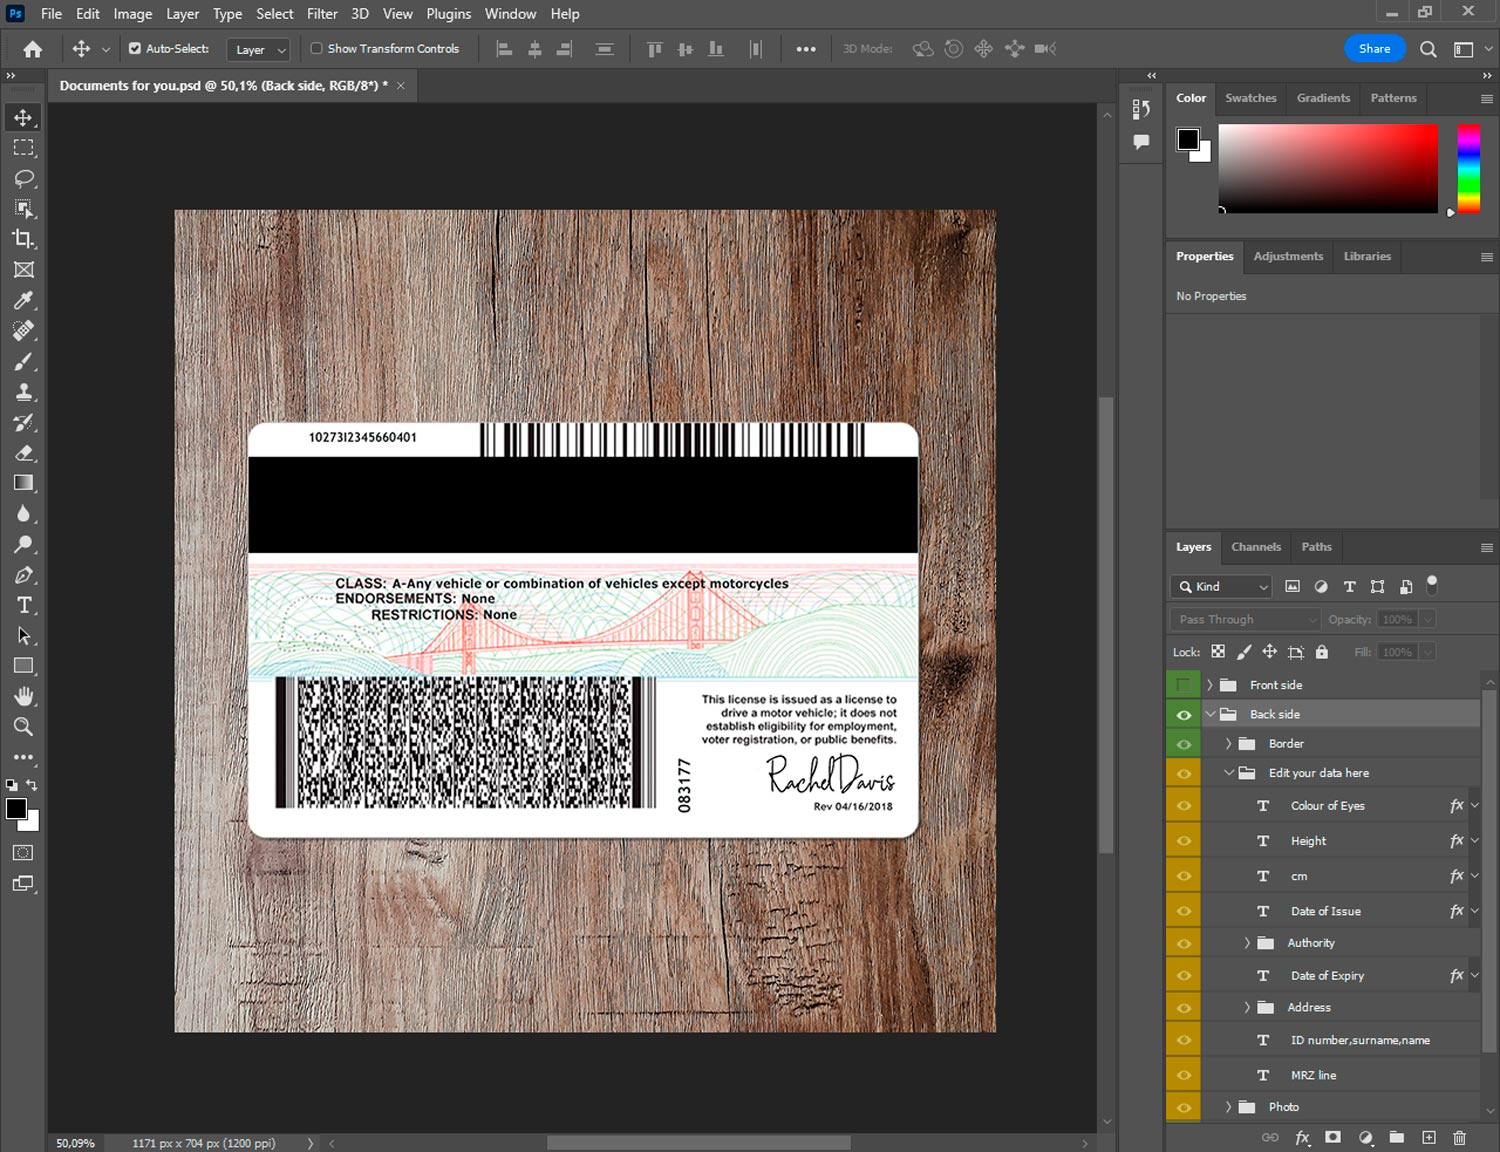Select the Clone Stamp tool
Viewport: 1500px width, 1152px height.
[24, 392]
